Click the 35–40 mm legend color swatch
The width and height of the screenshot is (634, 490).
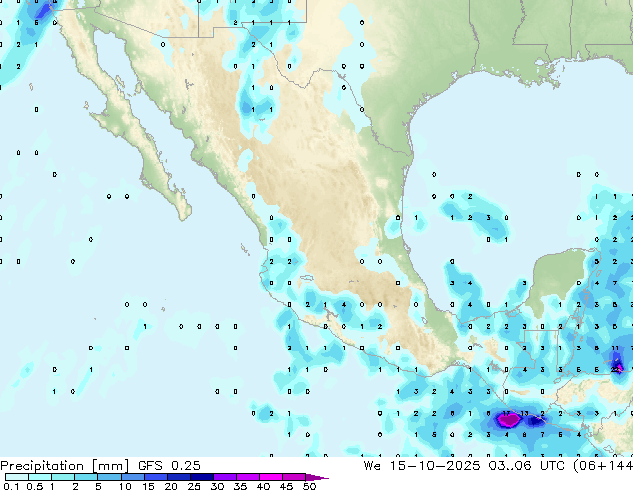247,477
